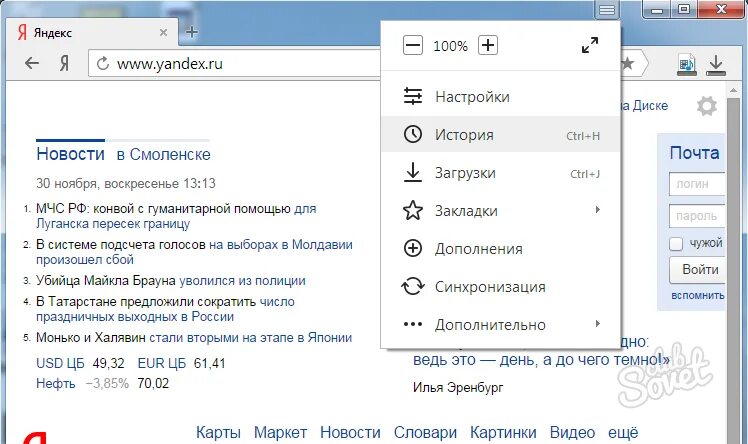Open the downloads toolbar arrow icon

coord(716,65)
